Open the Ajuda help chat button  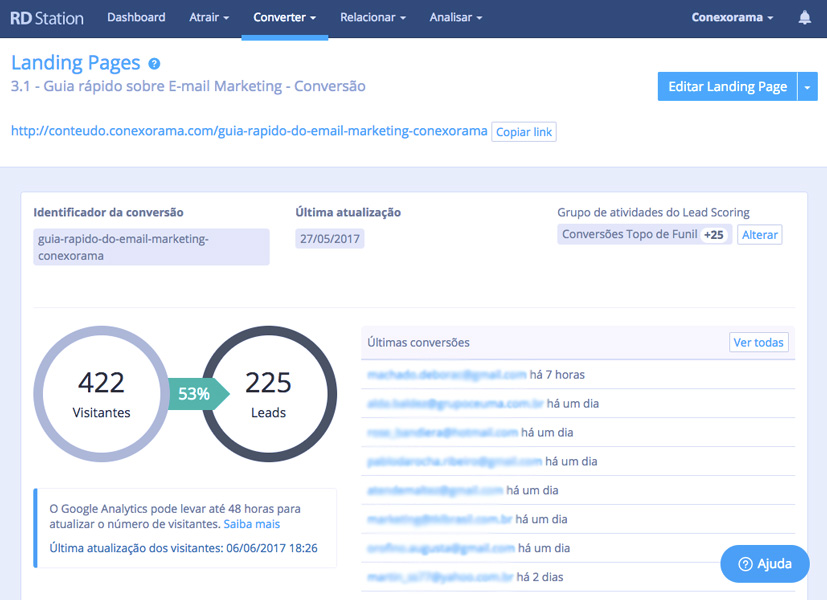tap(765, 564)
